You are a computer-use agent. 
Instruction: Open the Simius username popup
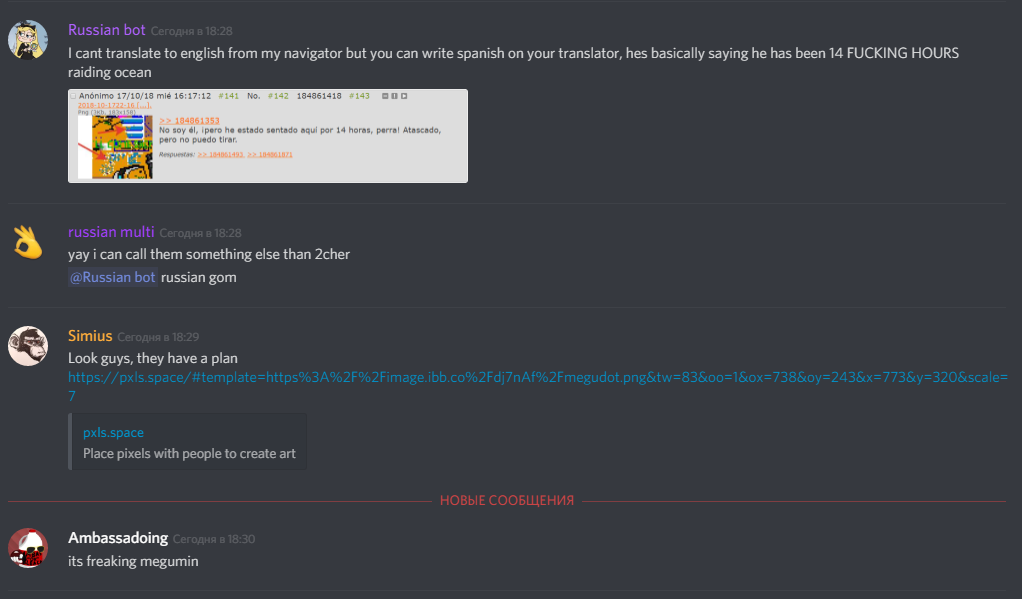90,336
